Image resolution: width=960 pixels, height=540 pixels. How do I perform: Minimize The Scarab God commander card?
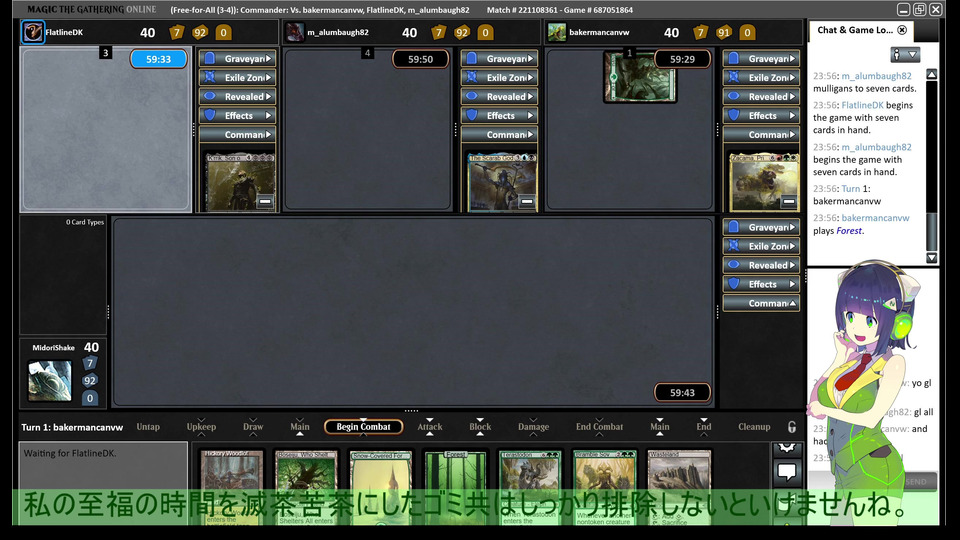tap(527, 201)
